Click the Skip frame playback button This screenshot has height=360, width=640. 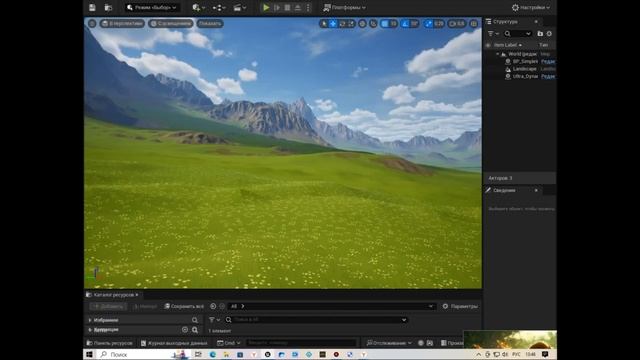[x=277, y=7]
